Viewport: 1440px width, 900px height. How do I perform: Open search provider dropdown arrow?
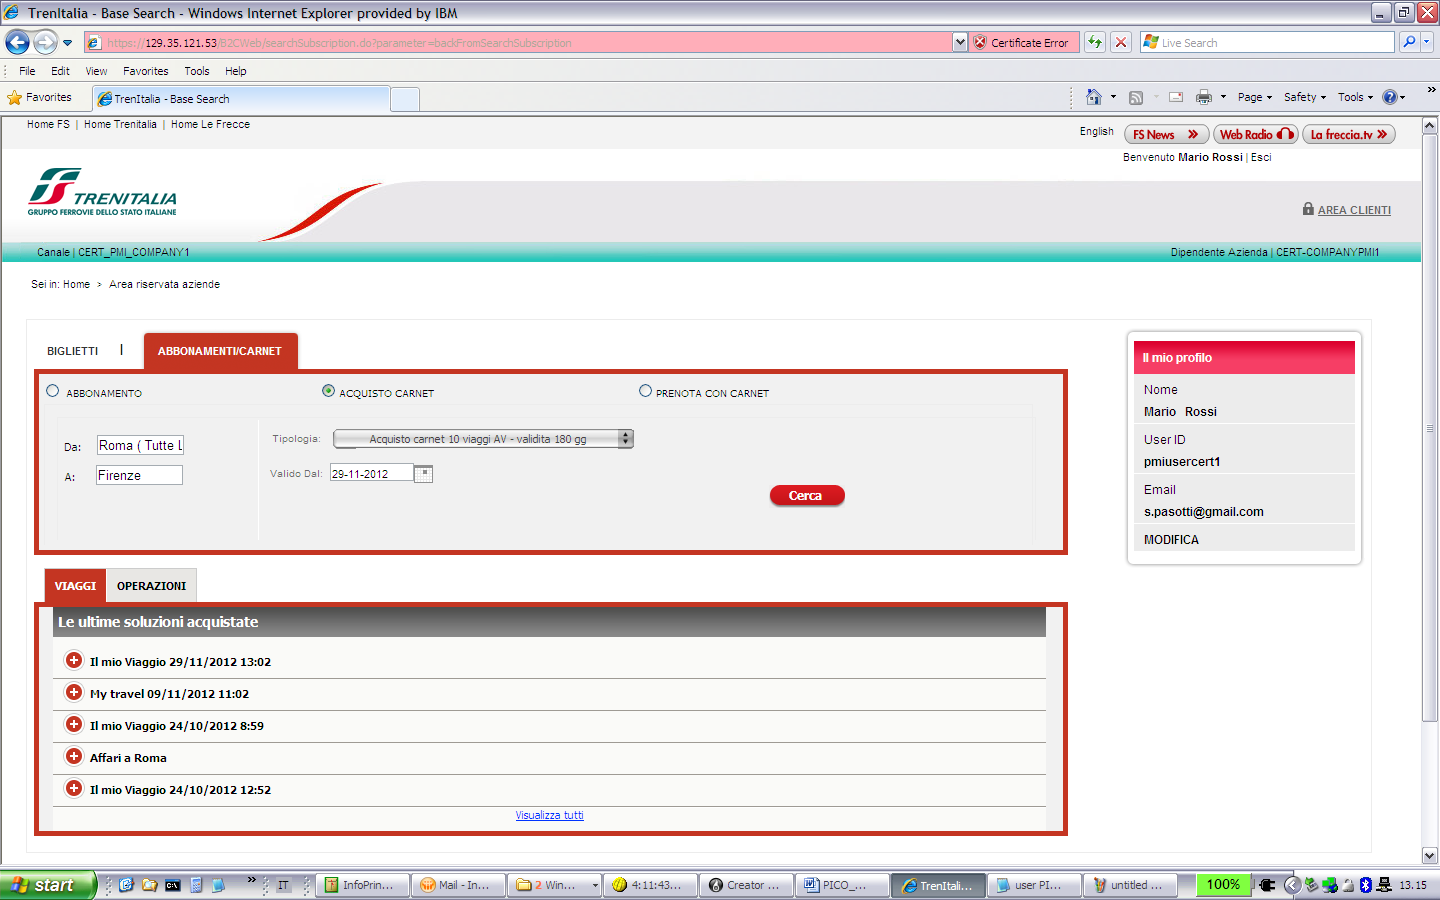[x=1427, y=42]
